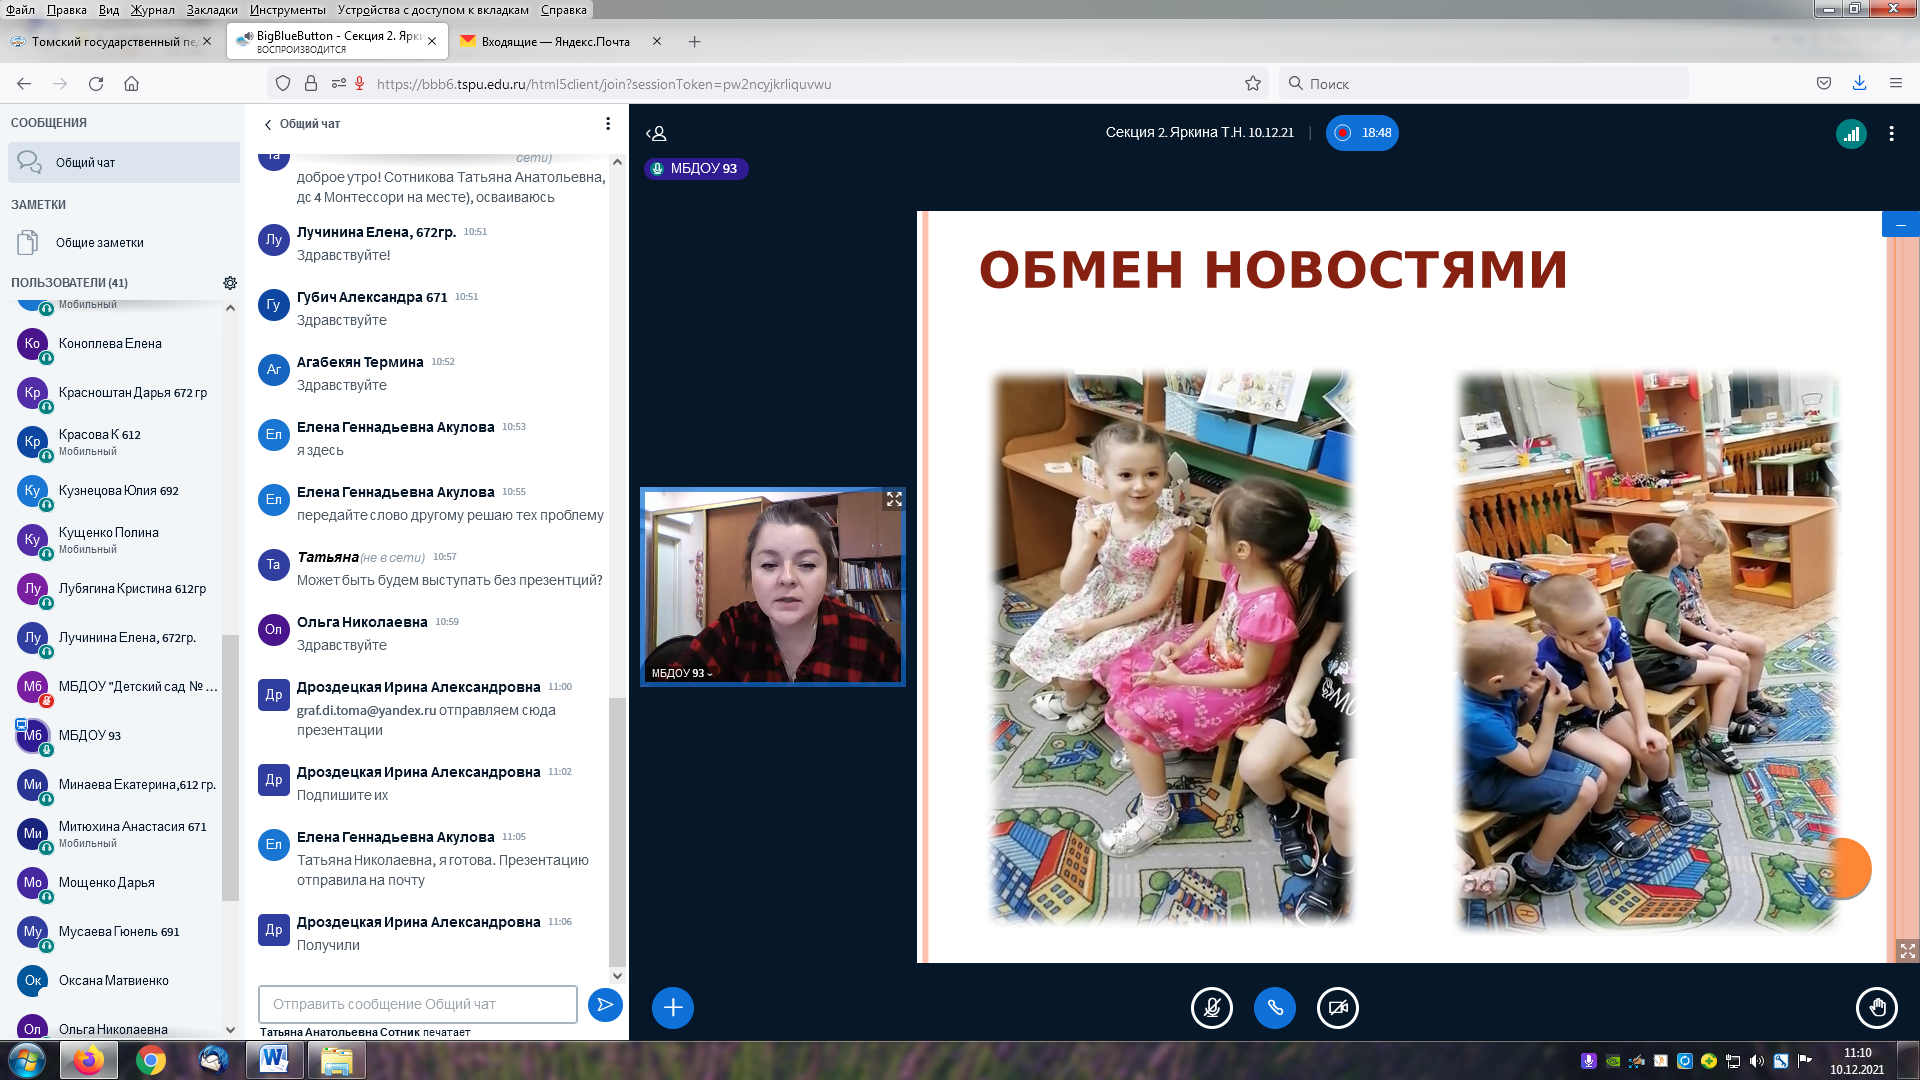Toggle the webcam sharing button

1337,1007
